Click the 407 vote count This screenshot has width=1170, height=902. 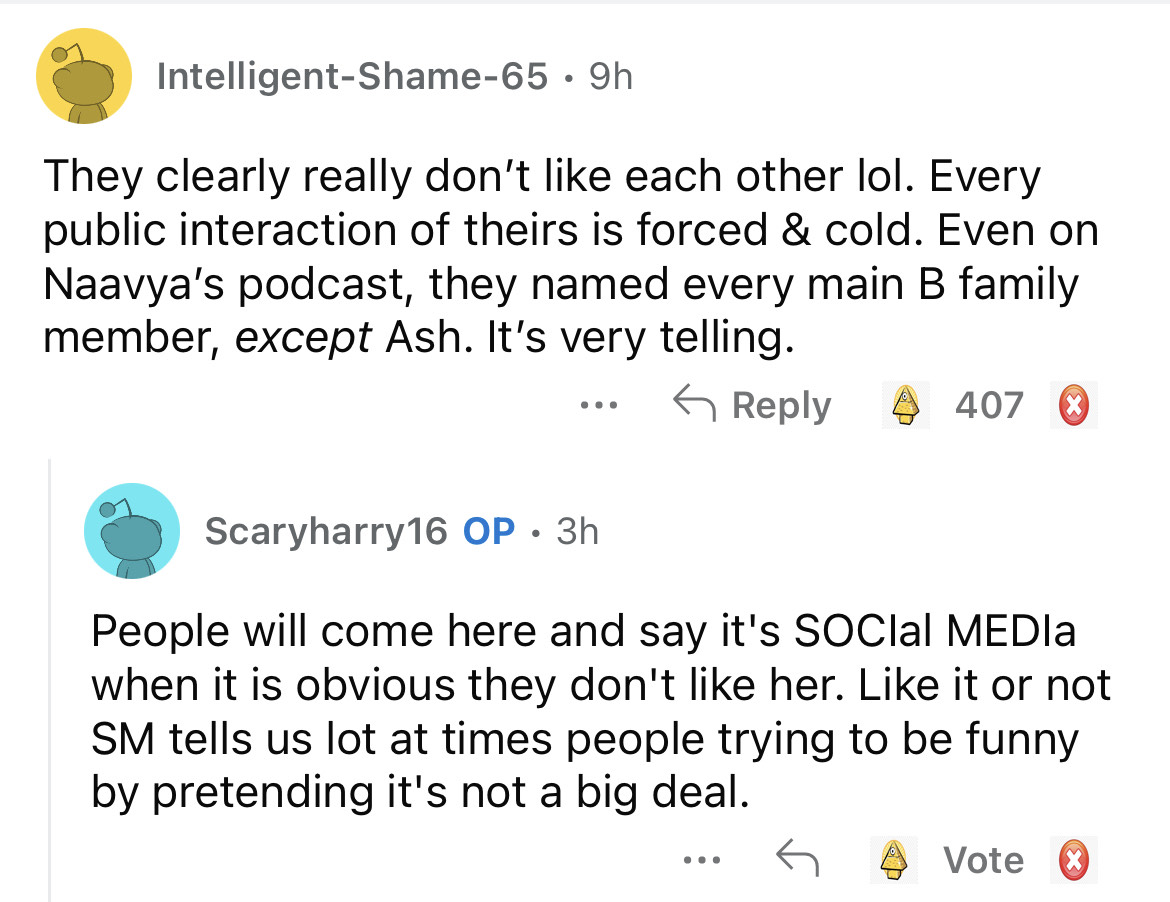click(x=989, y=405)
